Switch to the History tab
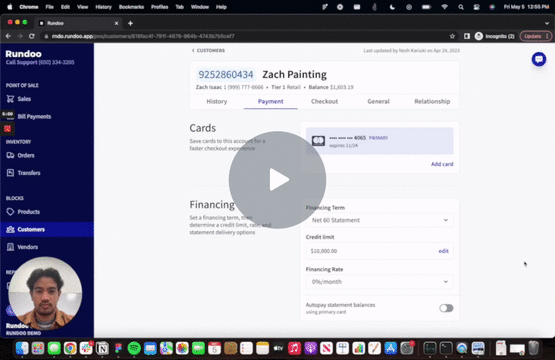The height and width of the screenshot is (360, 555). click(217, 101)
